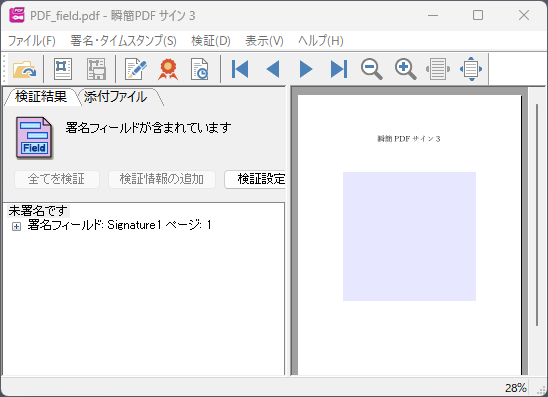
Task: Switch to the 添付ファイル tab
Action: [x=115, y=96]
